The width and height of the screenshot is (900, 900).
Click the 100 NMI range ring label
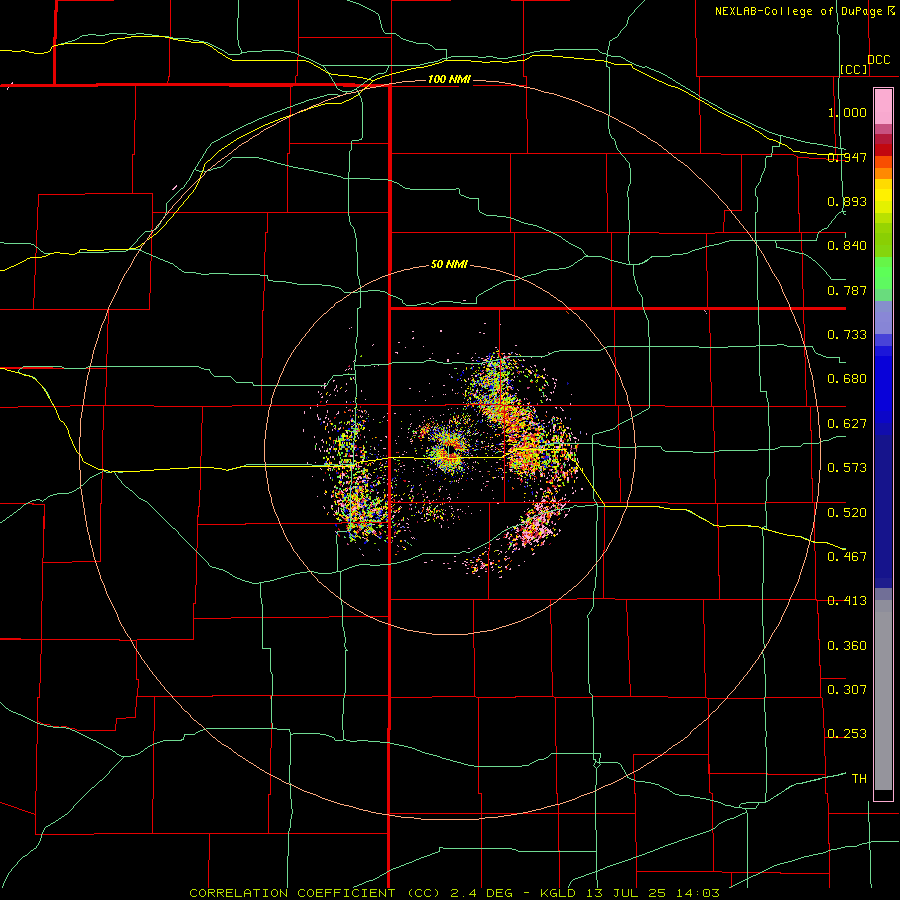point(449,79)
